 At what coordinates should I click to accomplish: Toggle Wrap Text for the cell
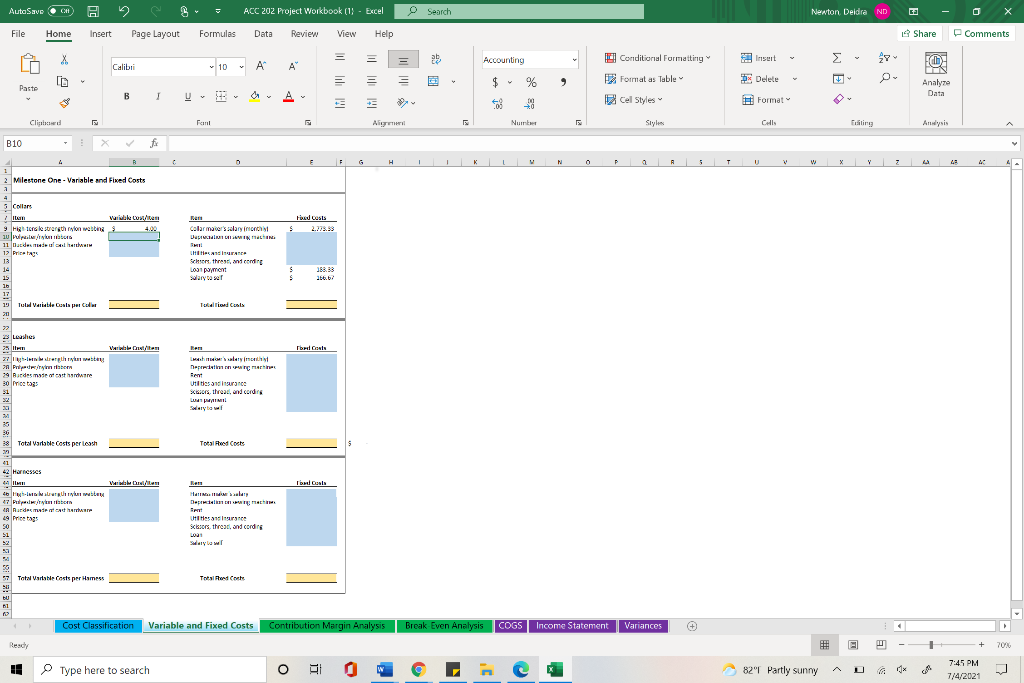click(436, 59)
